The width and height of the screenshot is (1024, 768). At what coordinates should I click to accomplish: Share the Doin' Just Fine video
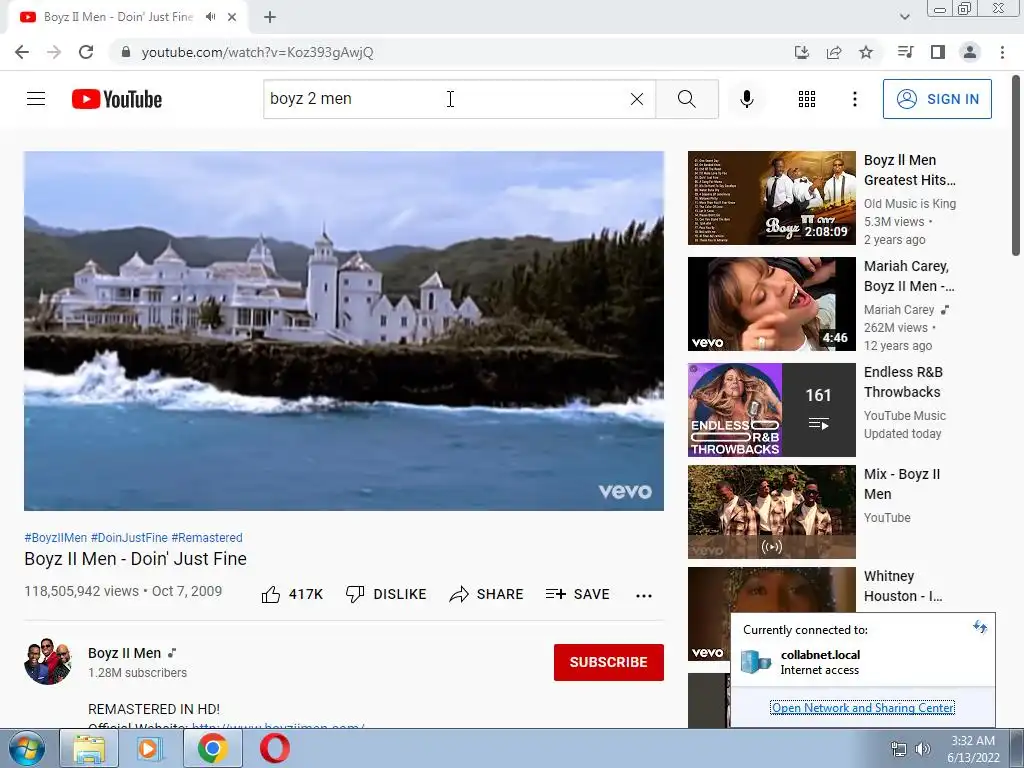tap(487, 594)
